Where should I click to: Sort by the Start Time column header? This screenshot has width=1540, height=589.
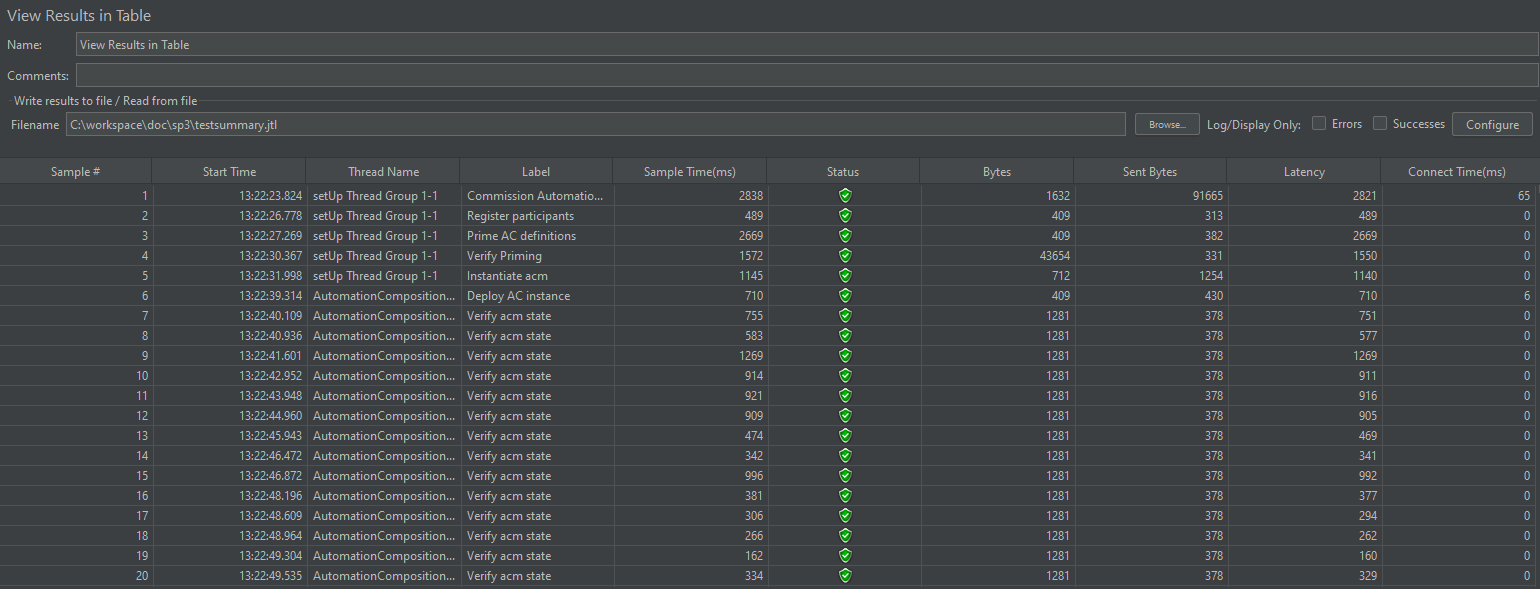click(229, 172)
